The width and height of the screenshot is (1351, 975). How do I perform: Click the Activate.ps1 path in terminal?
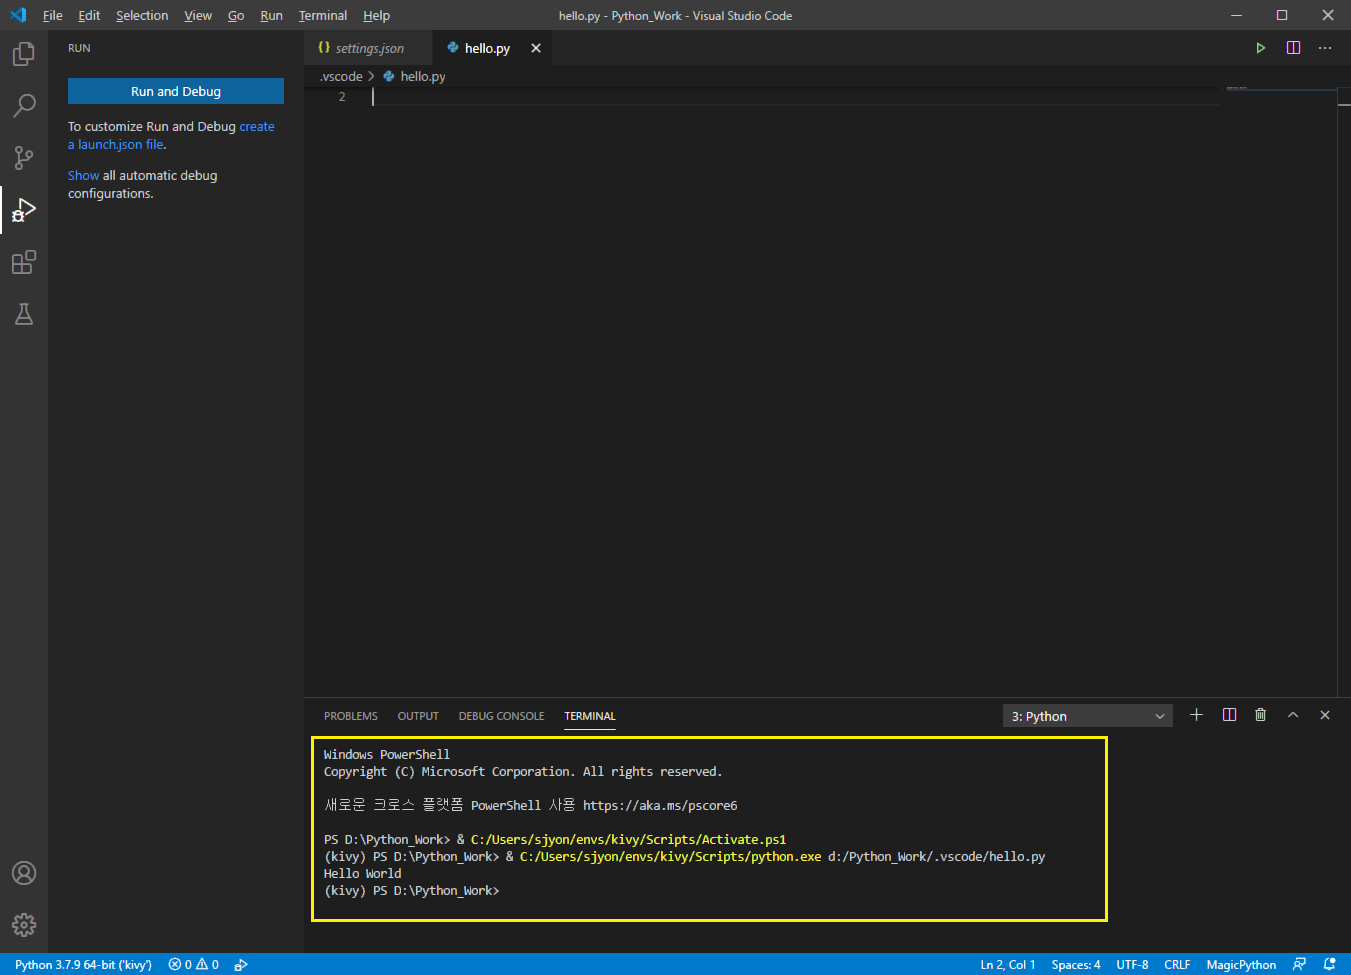point(628,839)
